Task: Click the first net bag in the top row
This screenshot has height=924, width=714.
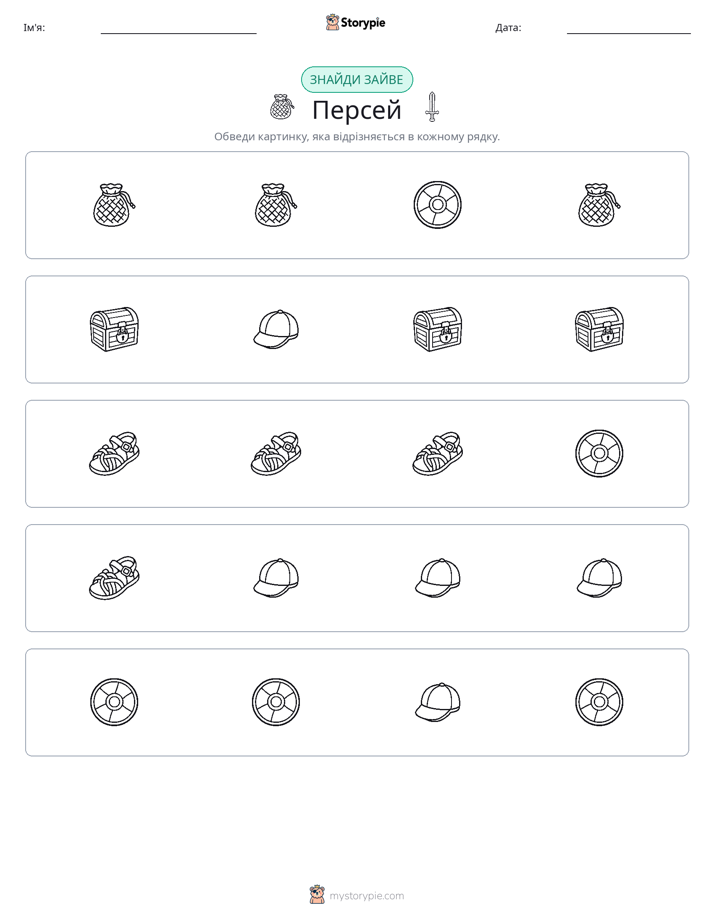Action: tap(114, 204)
